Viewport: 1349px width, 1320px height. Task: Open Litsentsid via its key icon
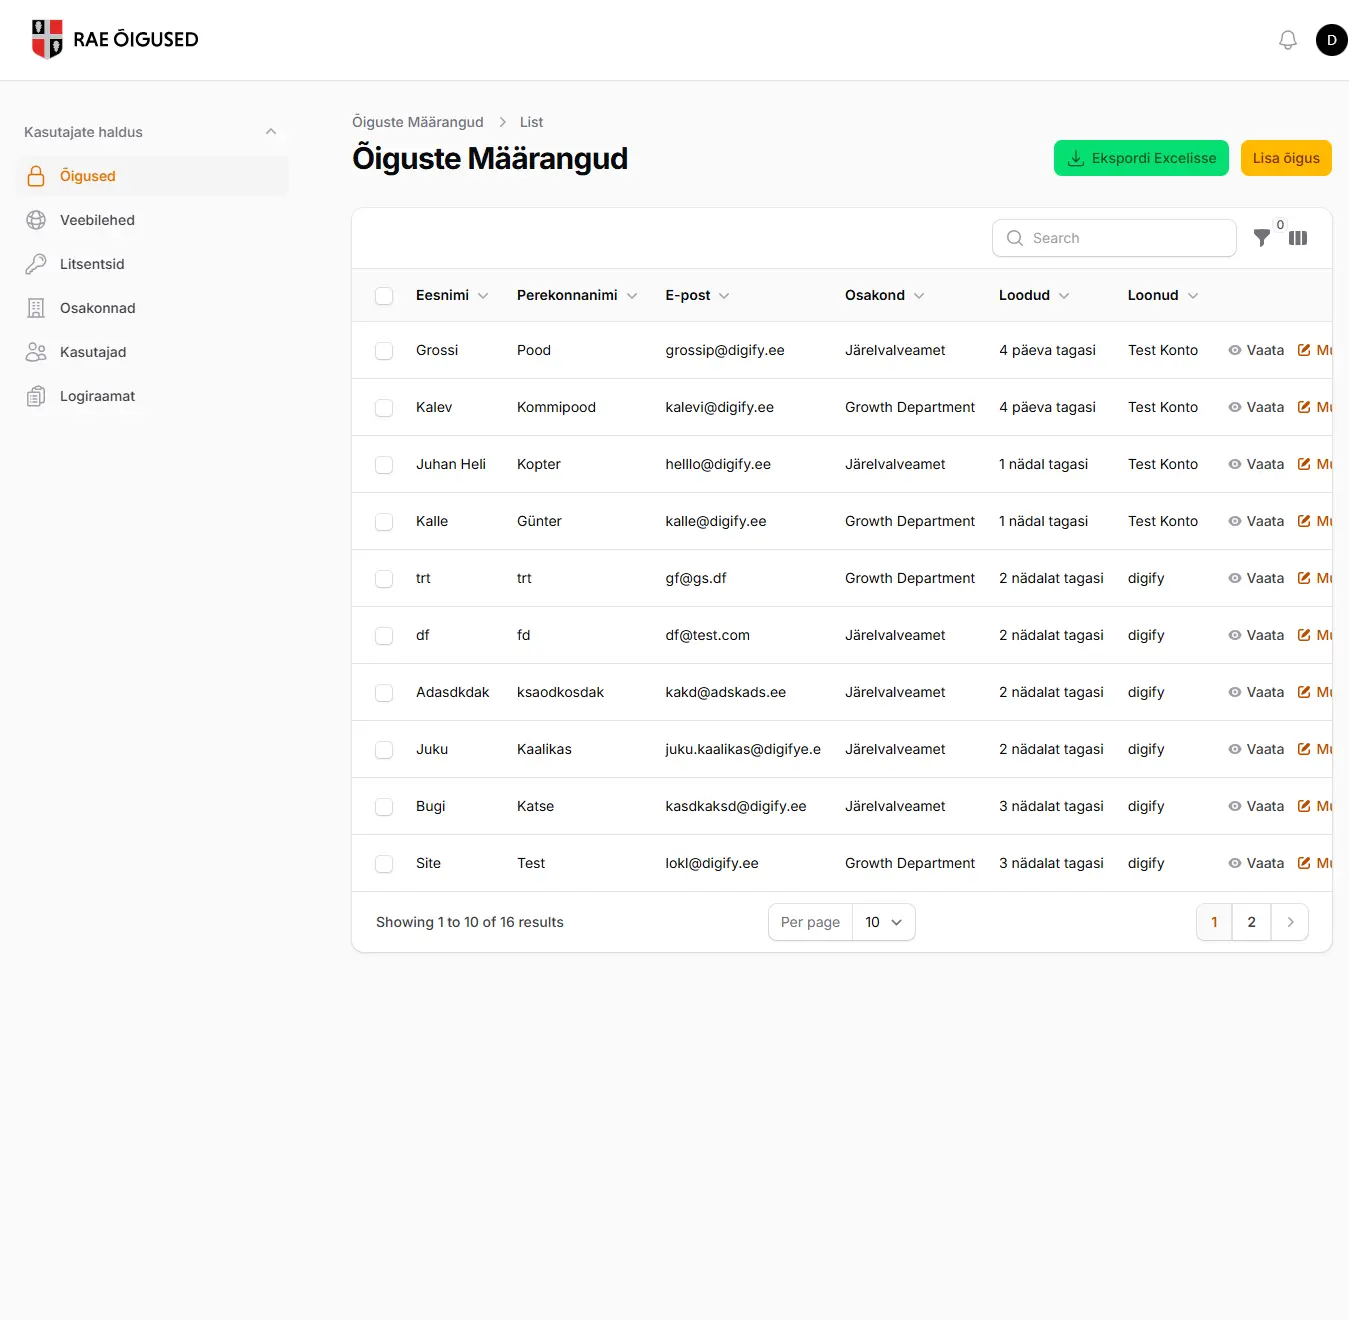click(36, 264)
